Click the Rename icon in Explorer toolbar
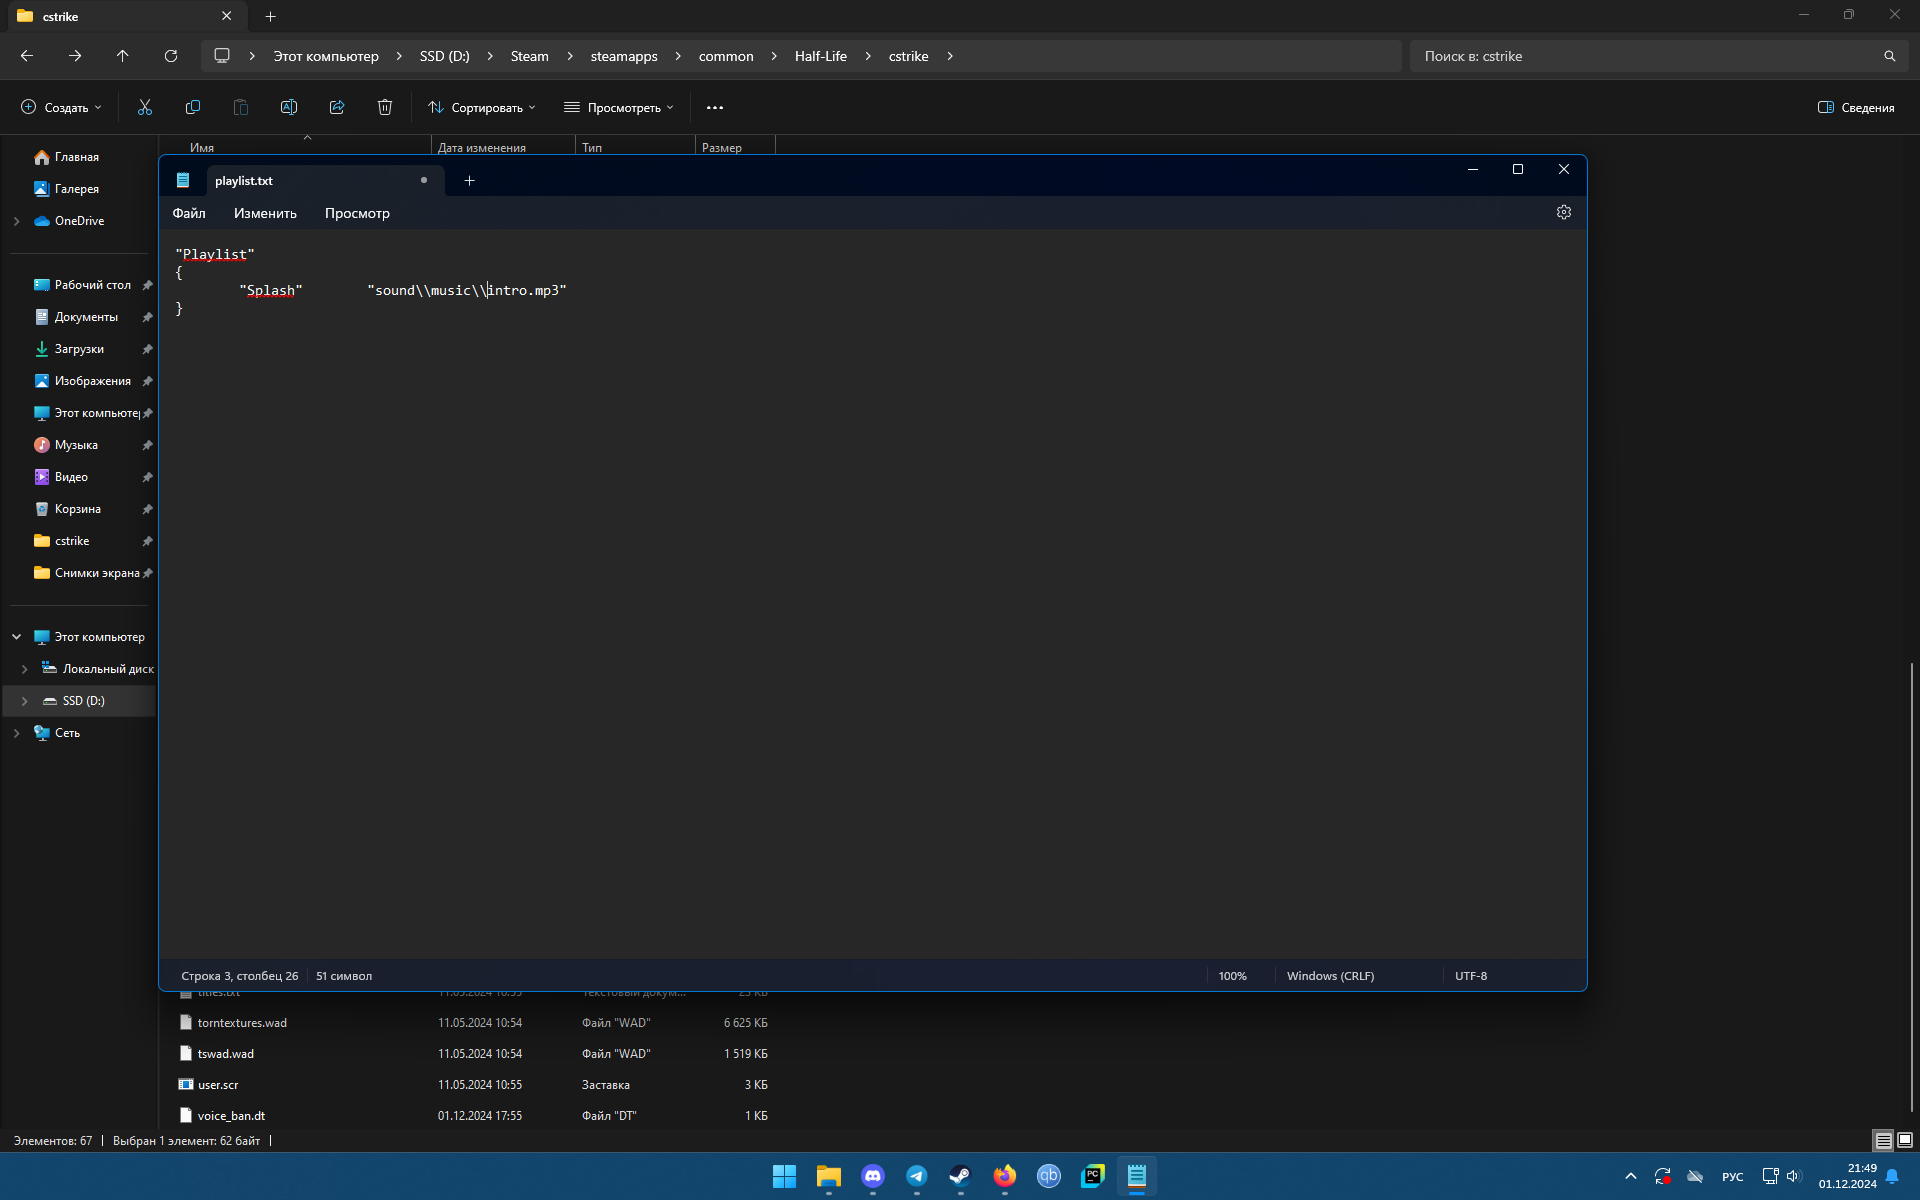Screen dimensions: 1920x1200 tap(289, 107)
